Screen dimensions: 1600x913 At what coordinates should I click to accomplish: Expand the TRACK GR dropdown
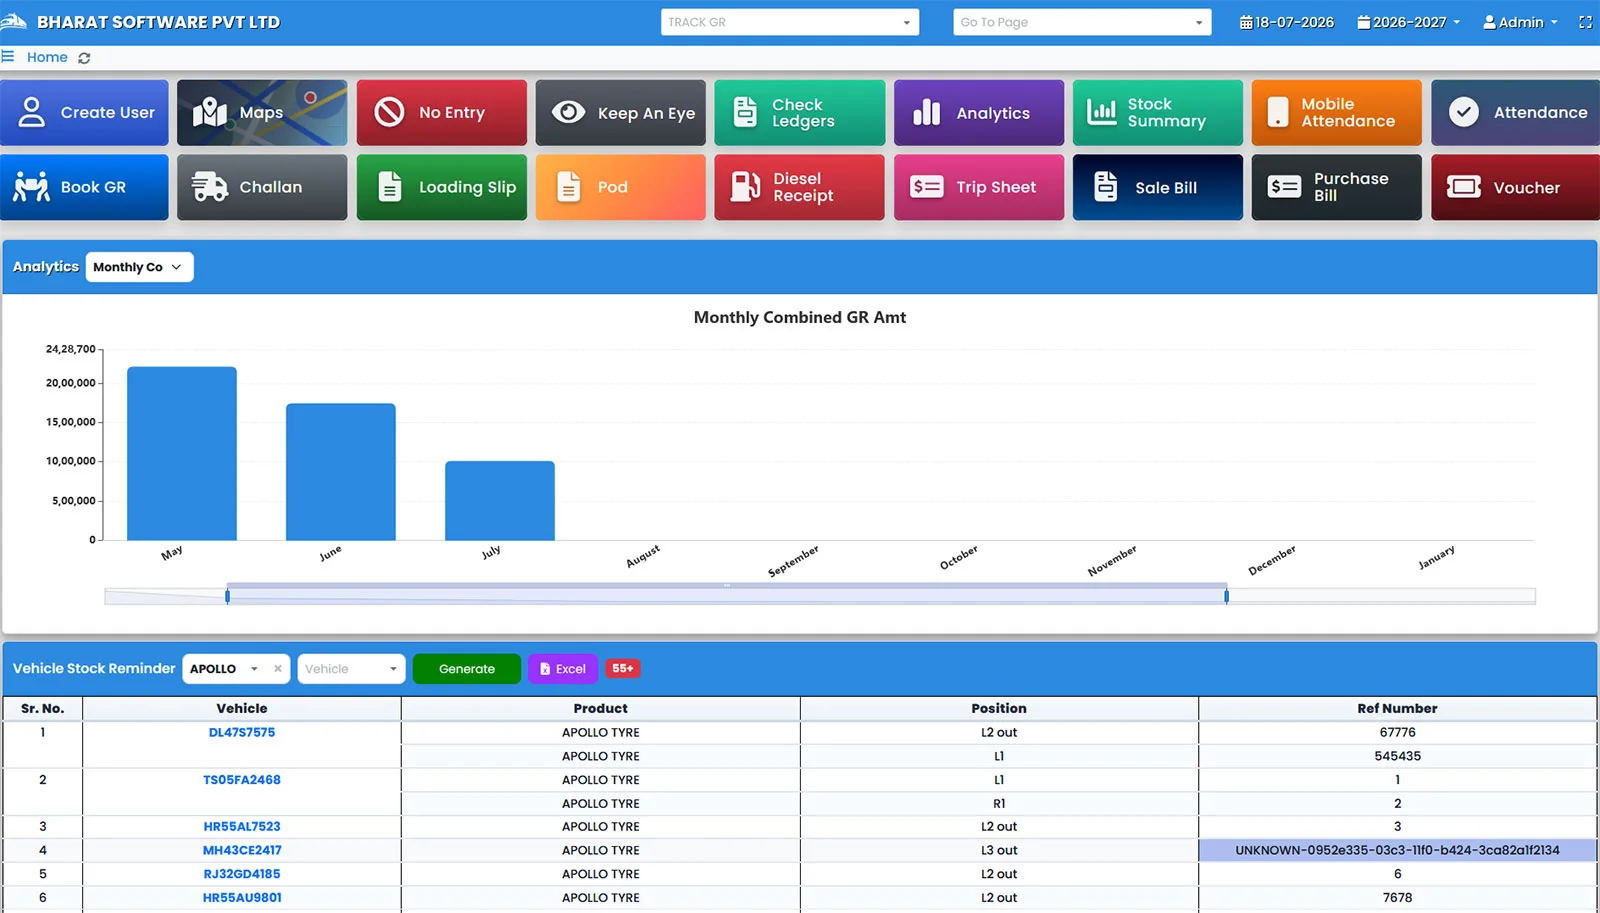point(790,22)
